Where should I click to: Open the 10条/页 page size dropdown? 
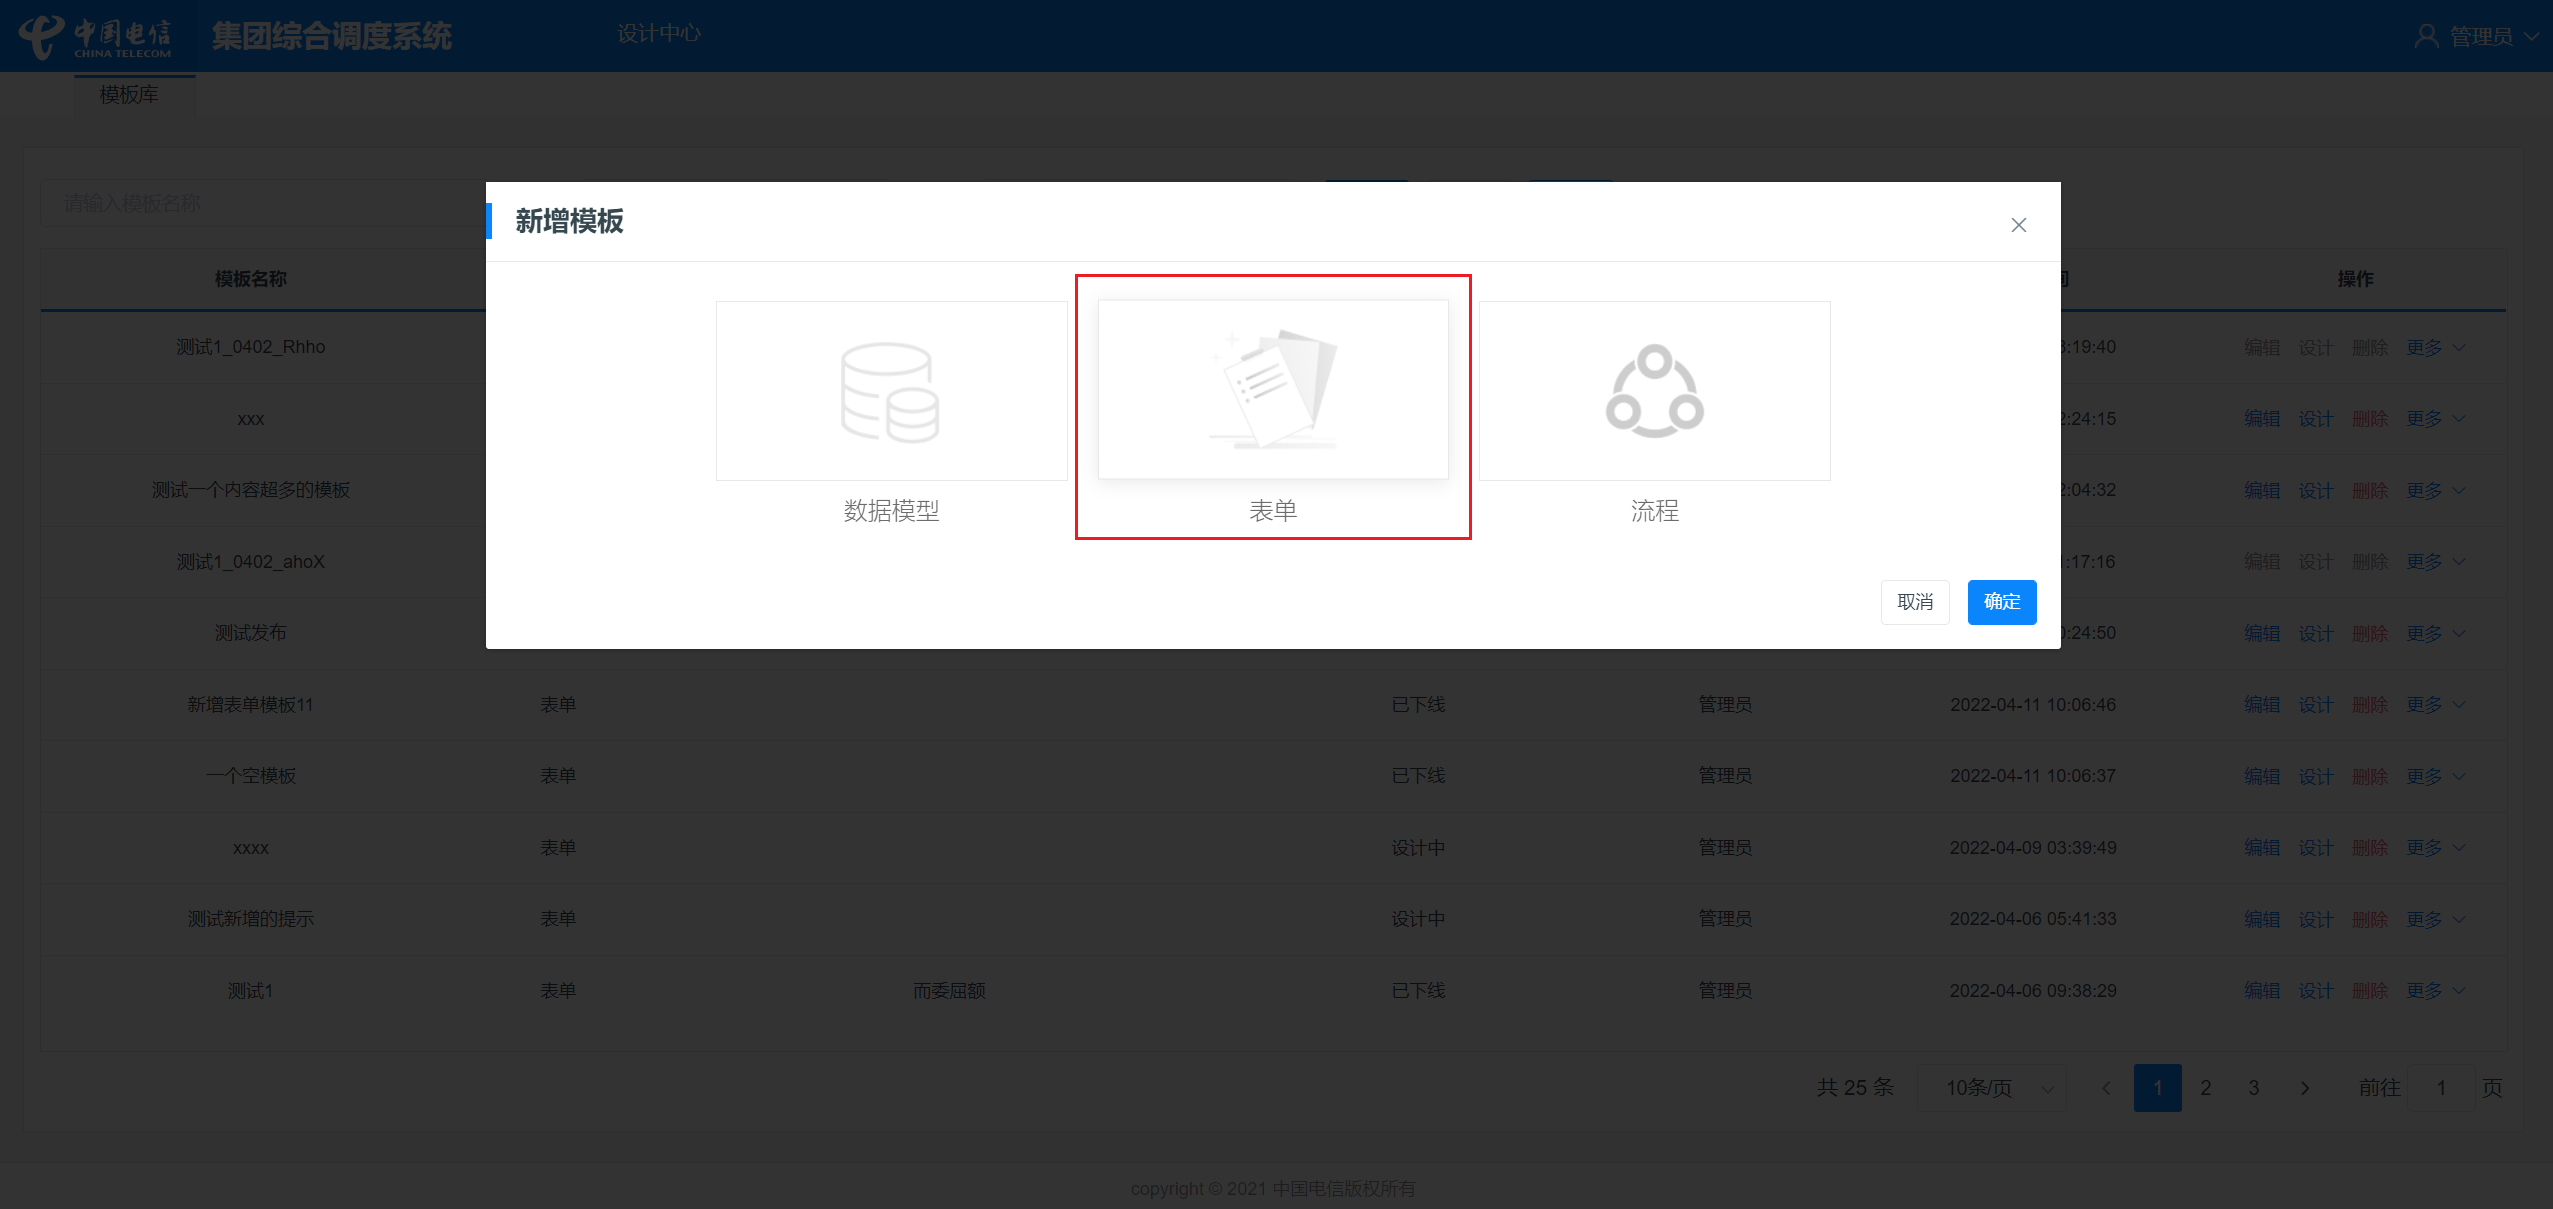tap(1990, 1088)
